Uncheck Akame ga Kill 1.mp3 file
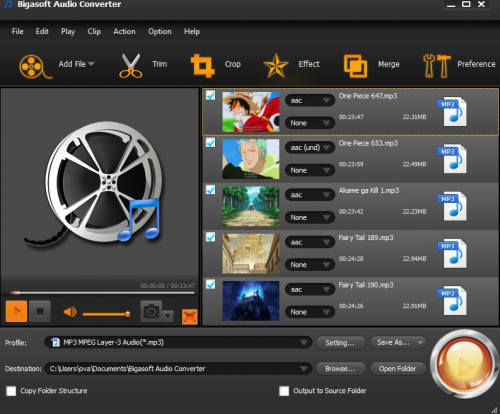The width and height of the screenshot is (500, 414). point(210,190)
